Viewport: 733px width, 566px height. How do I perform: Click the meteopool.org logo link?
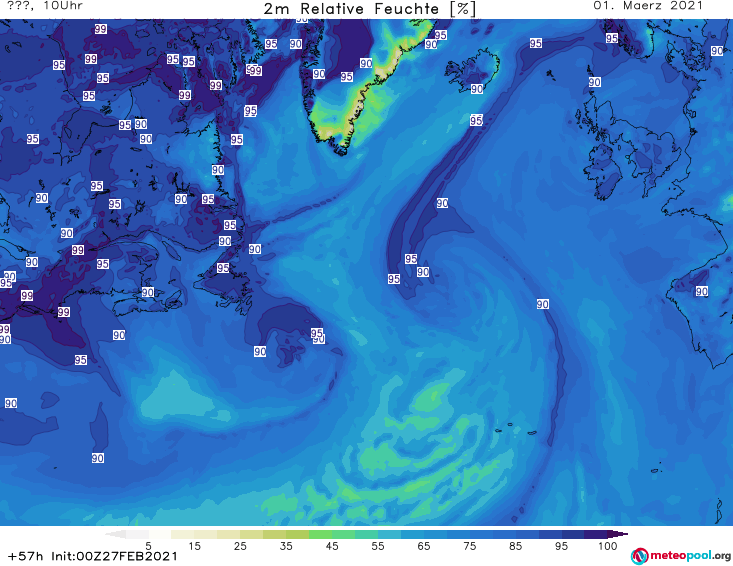coord(681,556)
